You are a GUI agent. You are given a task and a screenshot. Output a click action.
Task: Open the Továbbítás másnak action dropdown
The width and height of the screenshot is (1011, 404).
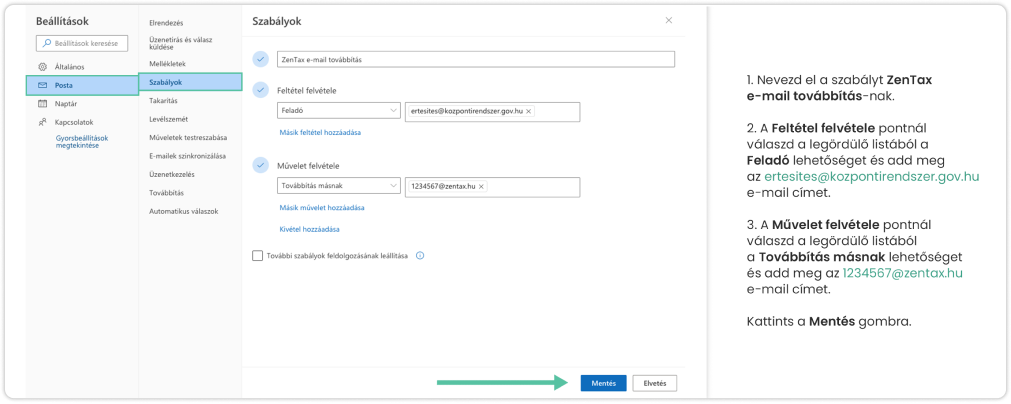pyautogui.click(x=338, y=186)
